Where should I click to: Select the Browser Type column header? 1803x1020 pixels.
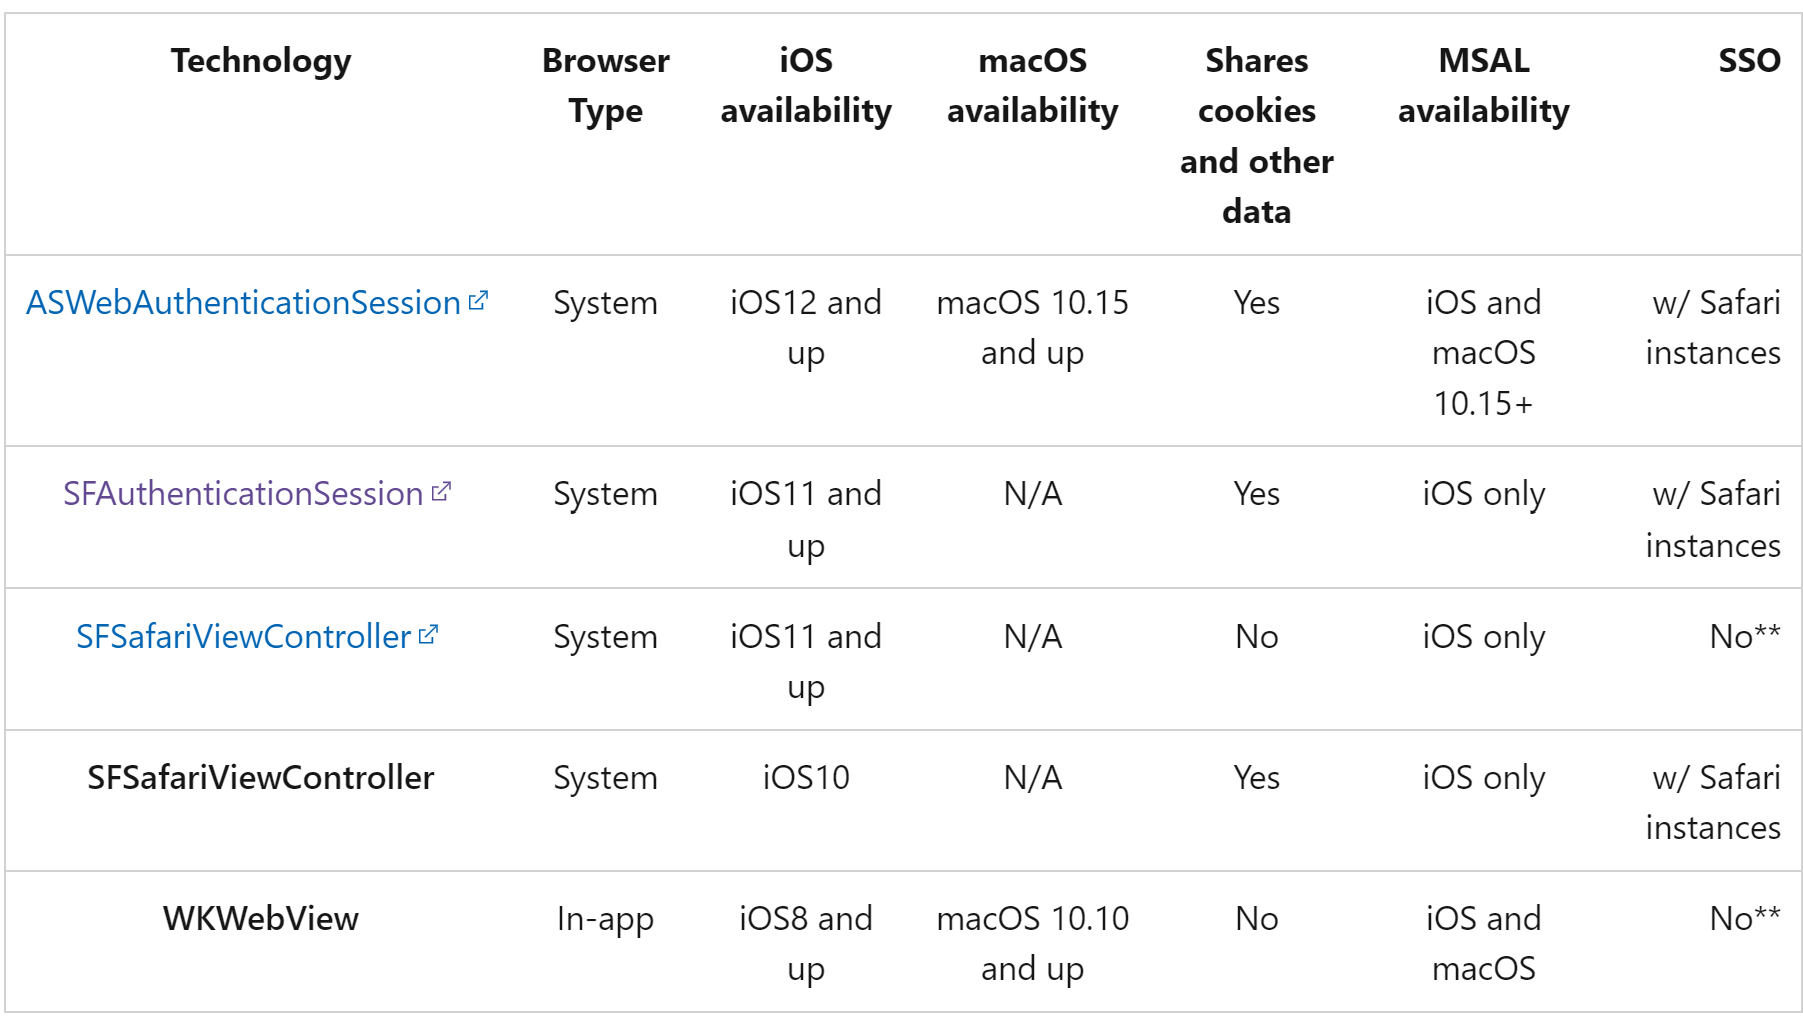pos(606,86)
